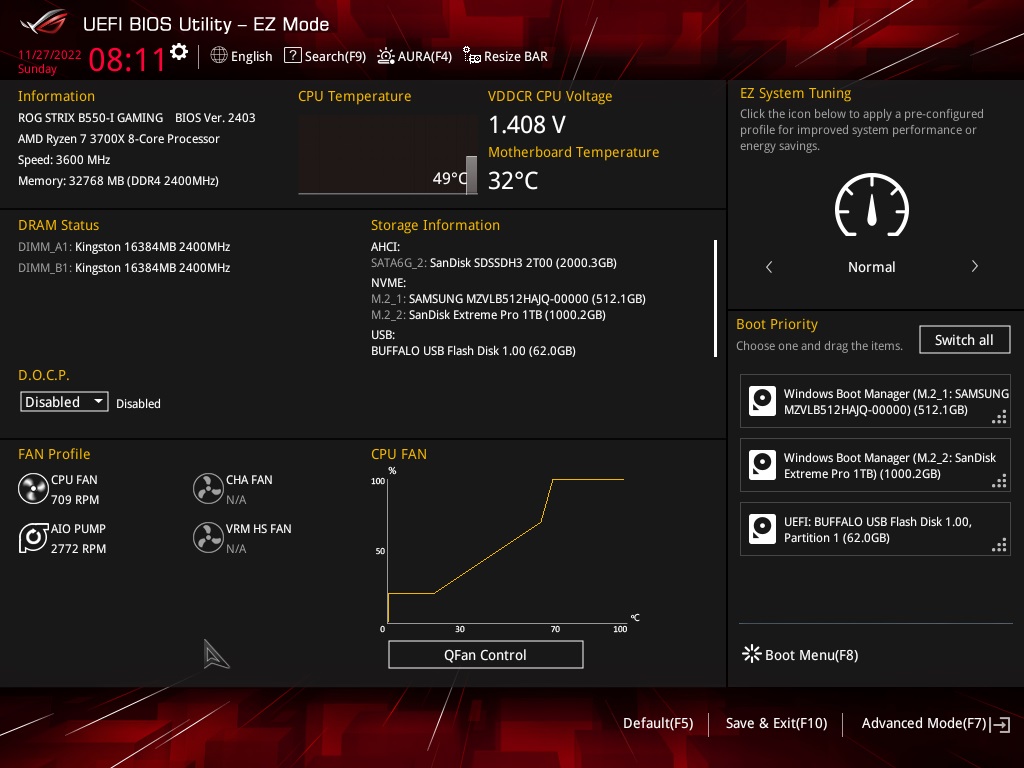Click BUFFALO USB Flash Disk storage entry
The height and width of the screenshot is (768, 1024).
pyautogui.click(x=473, y=351)
